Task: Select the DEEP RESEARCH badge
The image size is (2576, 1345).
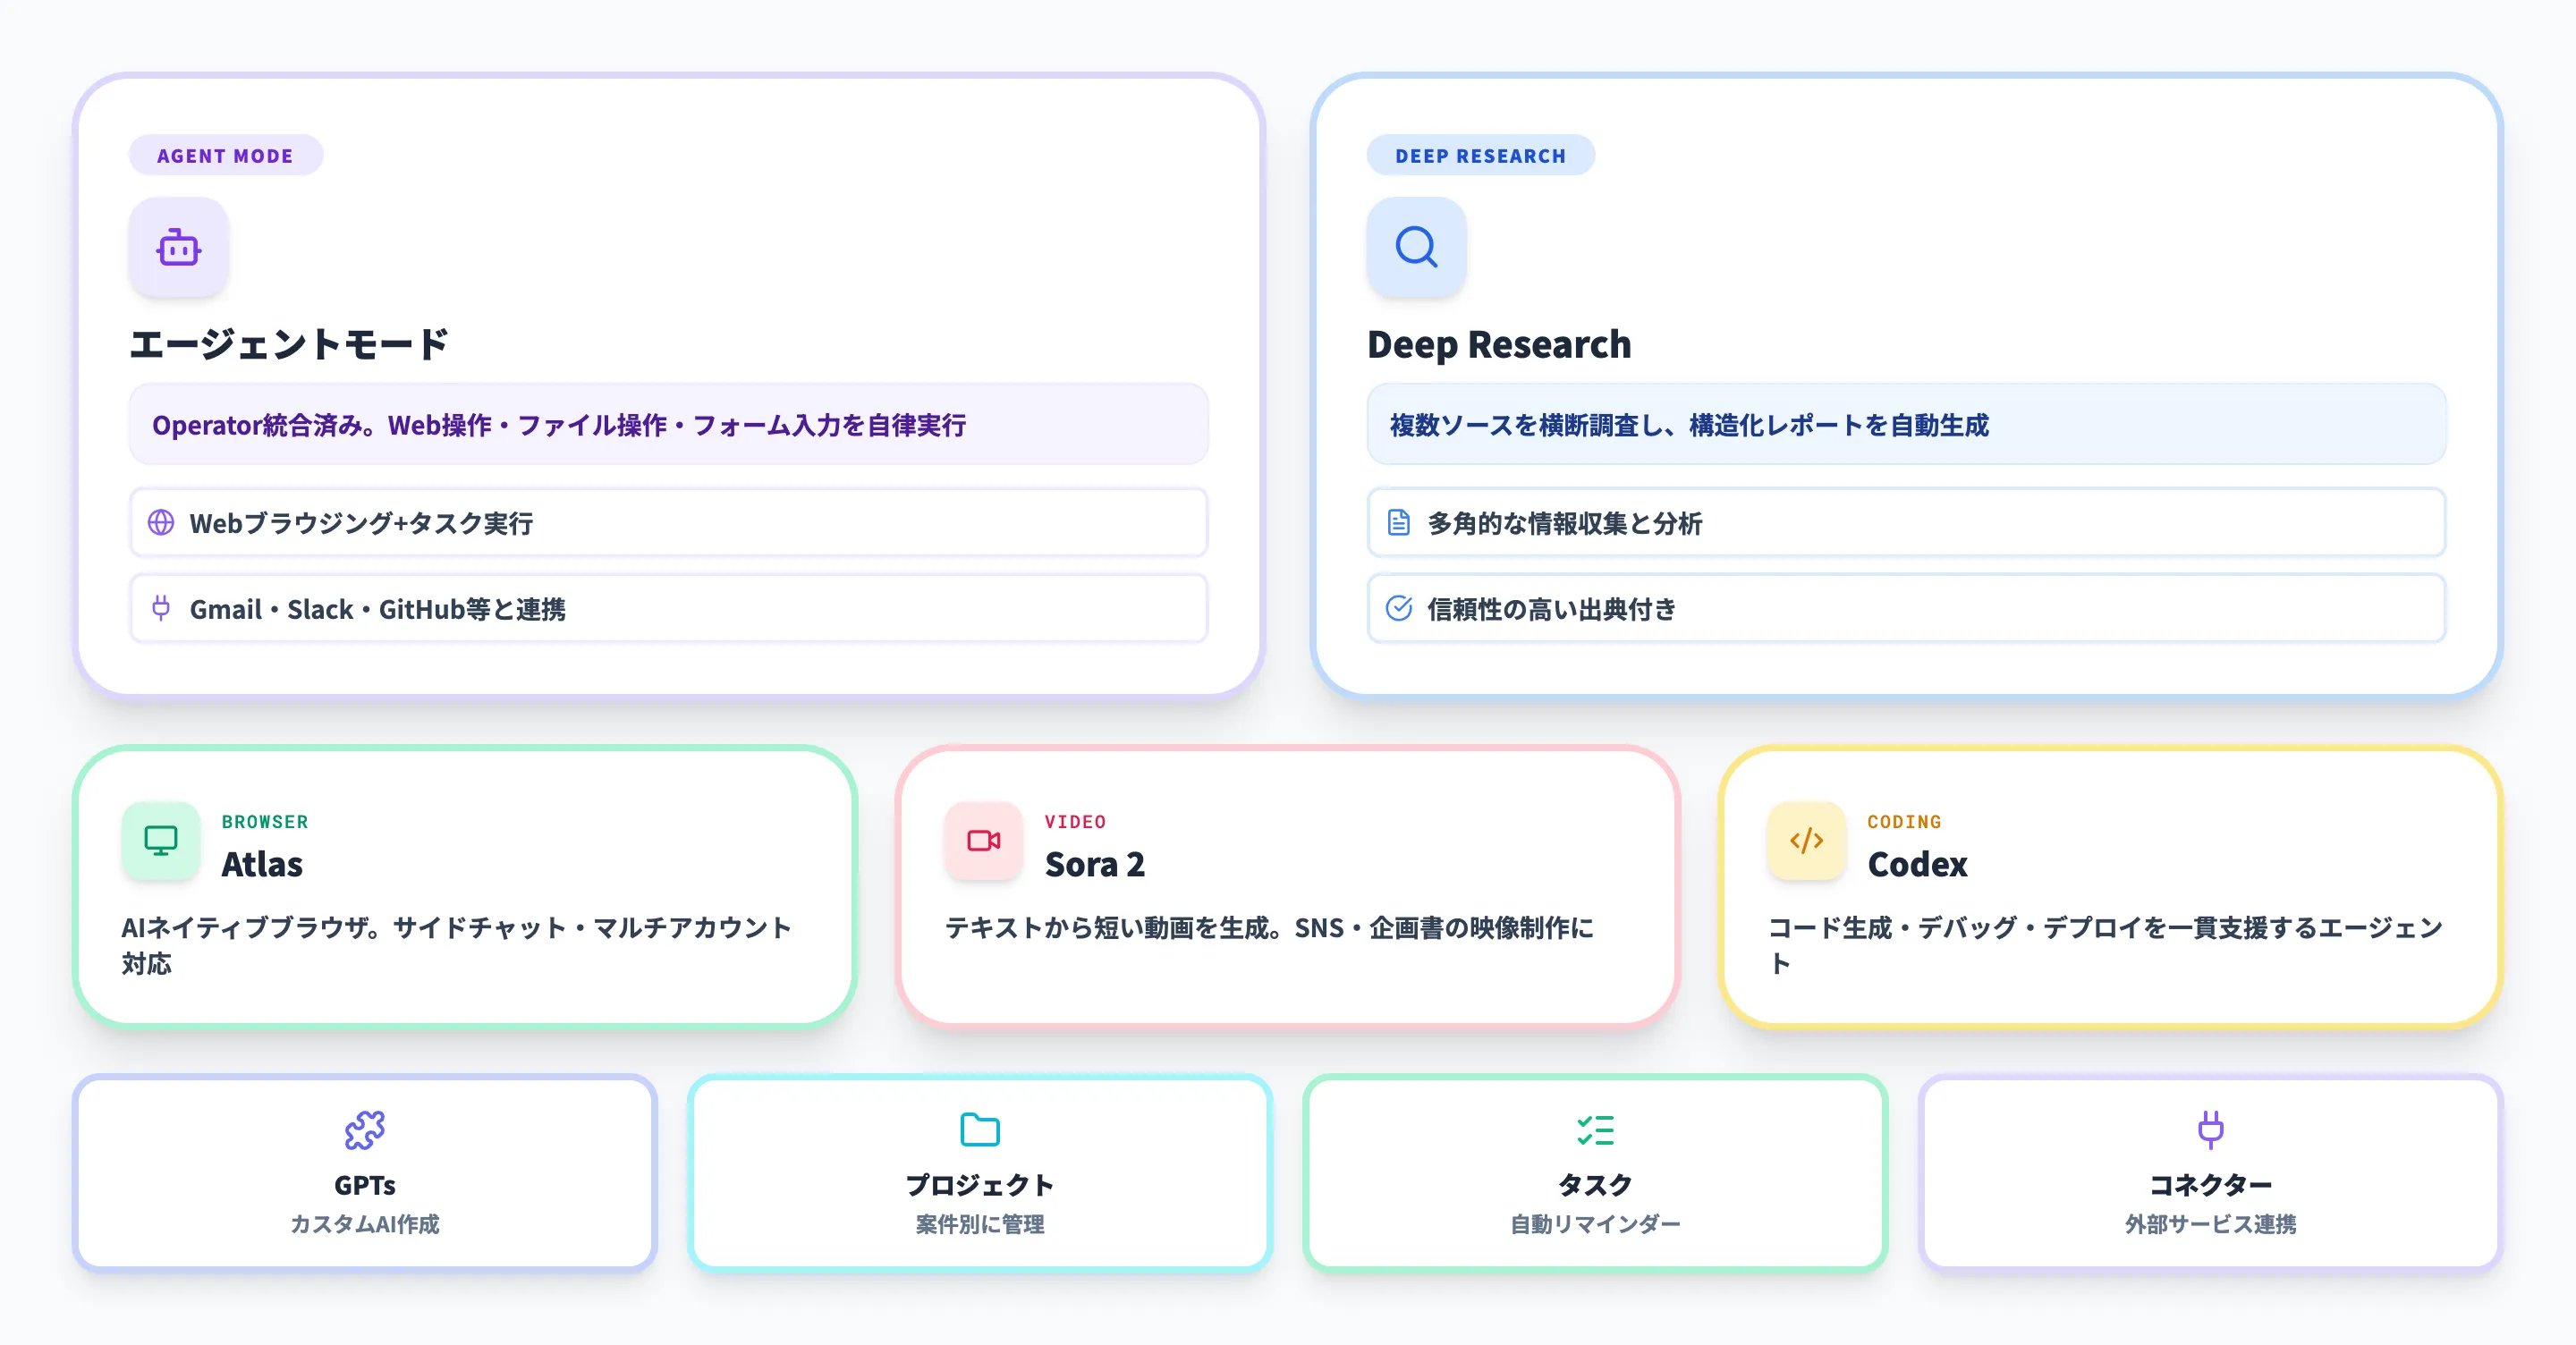Action: 1480,155
